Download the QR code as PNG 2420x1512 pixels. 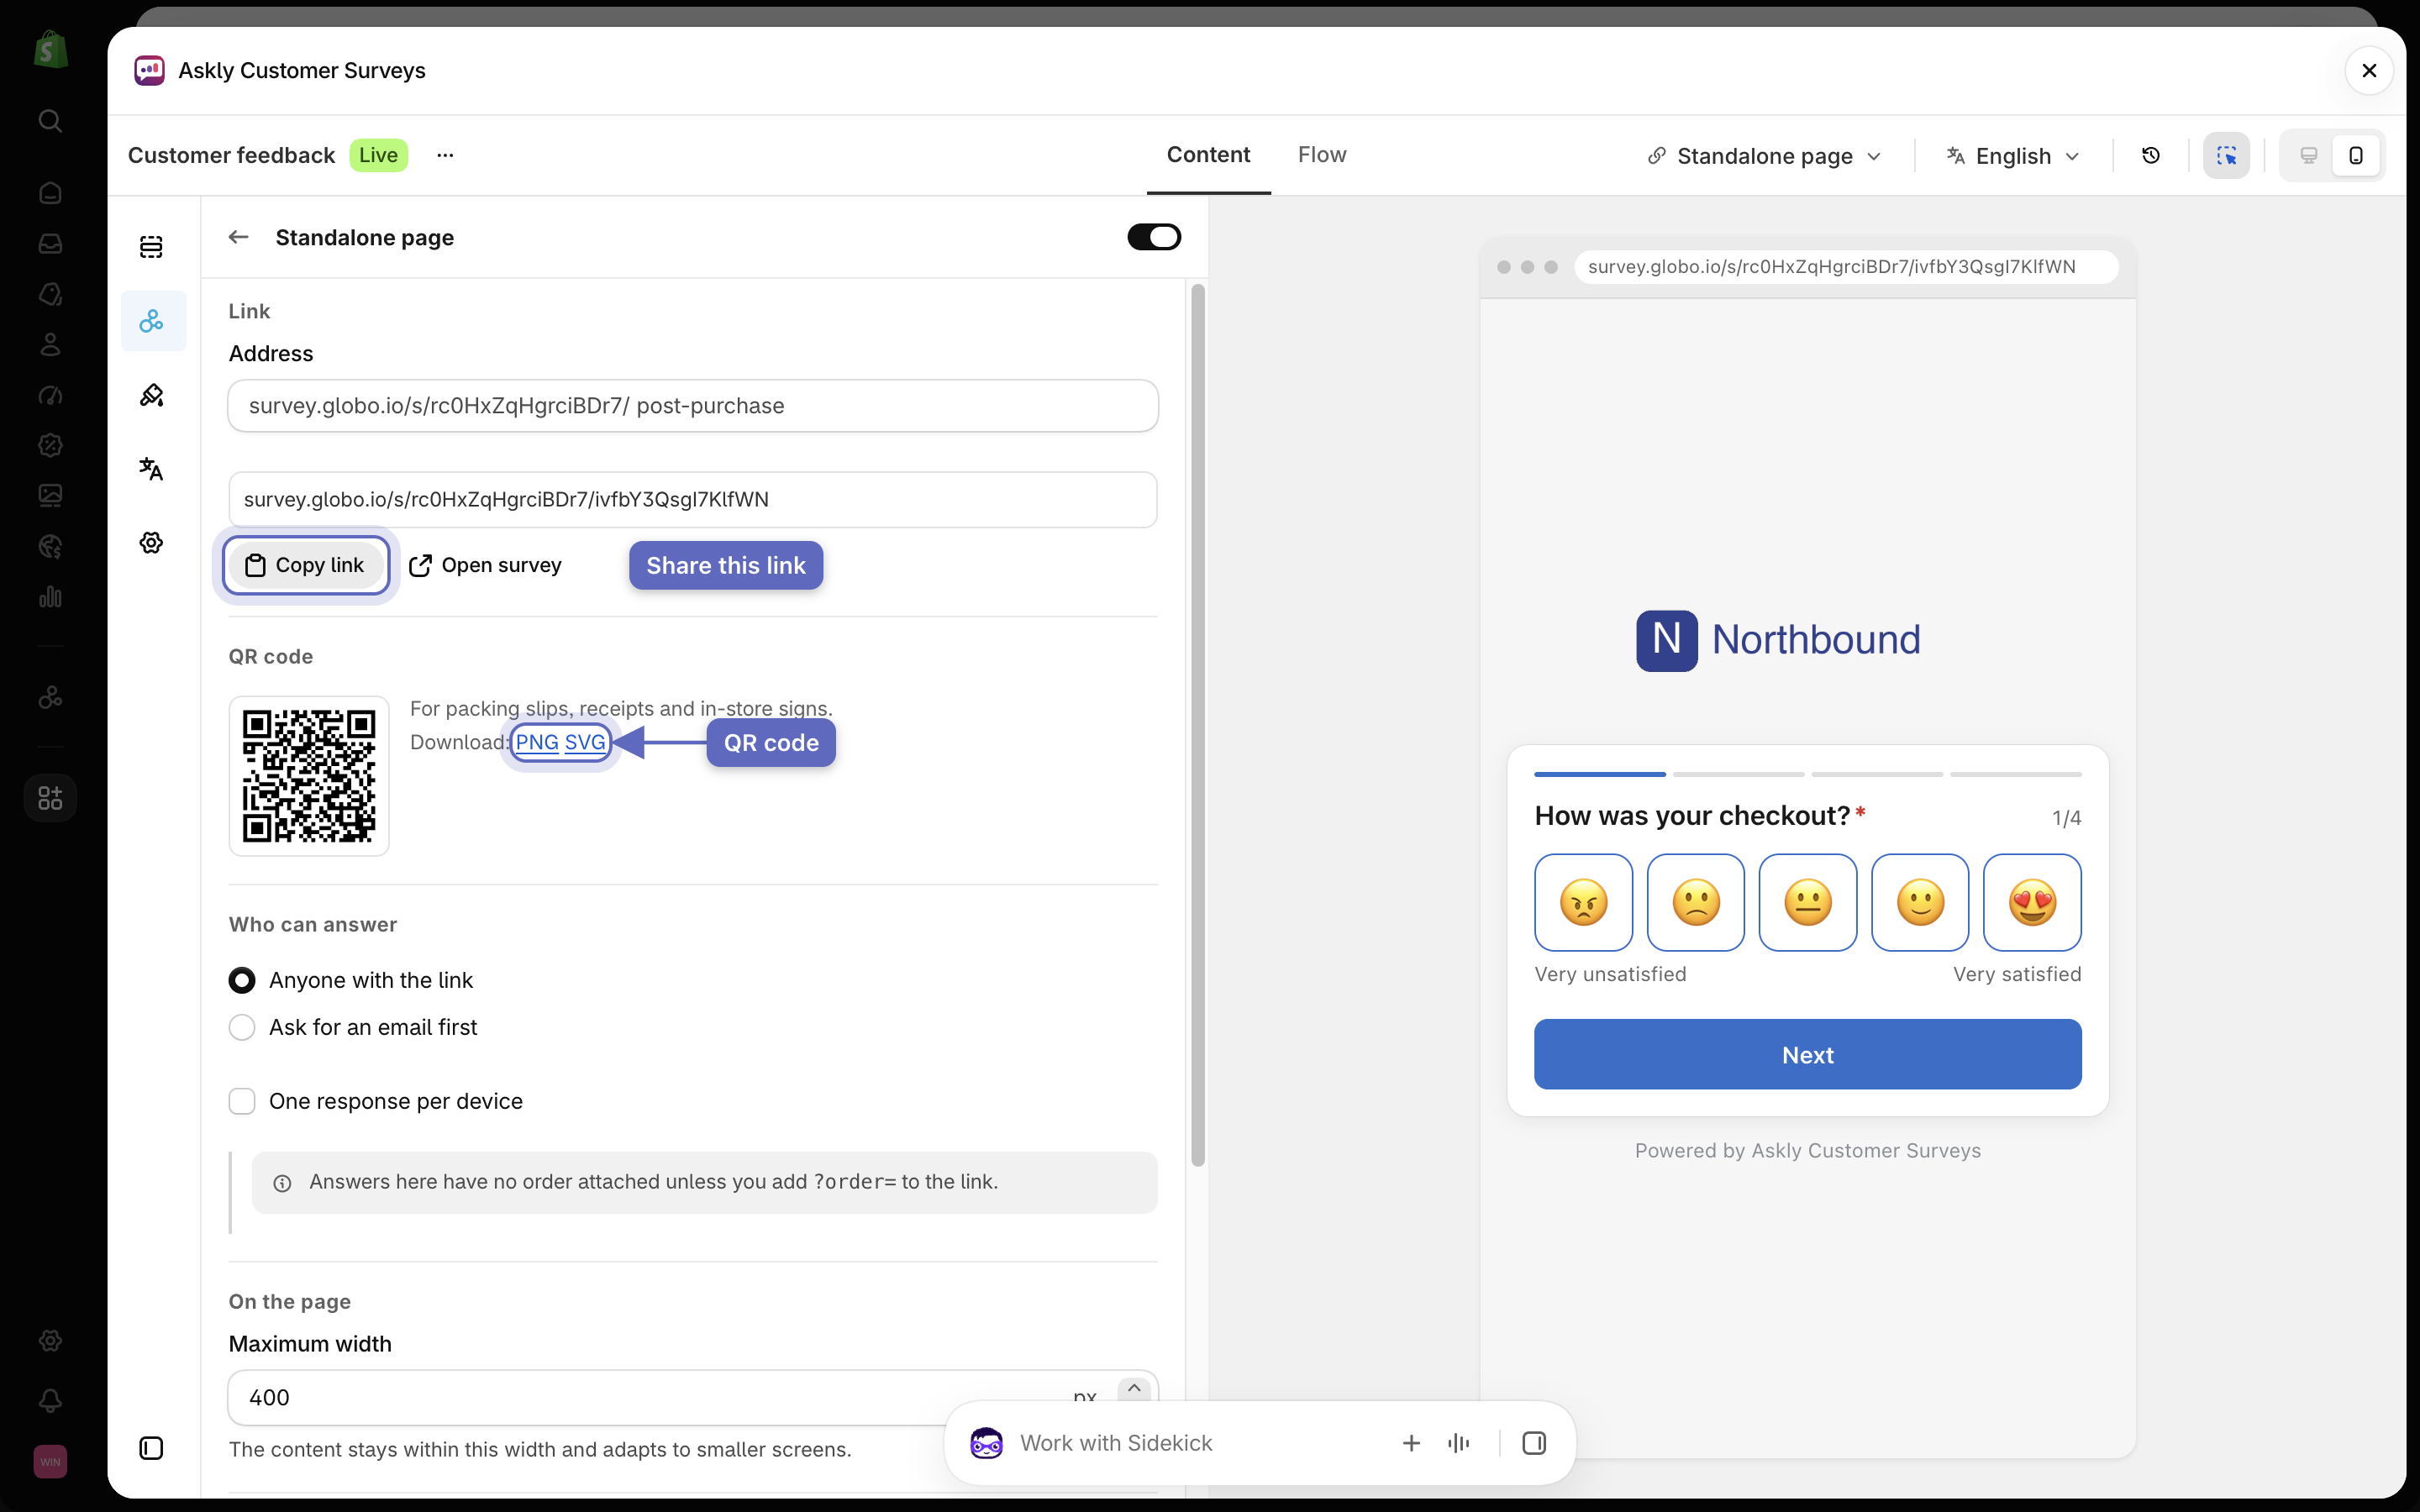point(537,742)
